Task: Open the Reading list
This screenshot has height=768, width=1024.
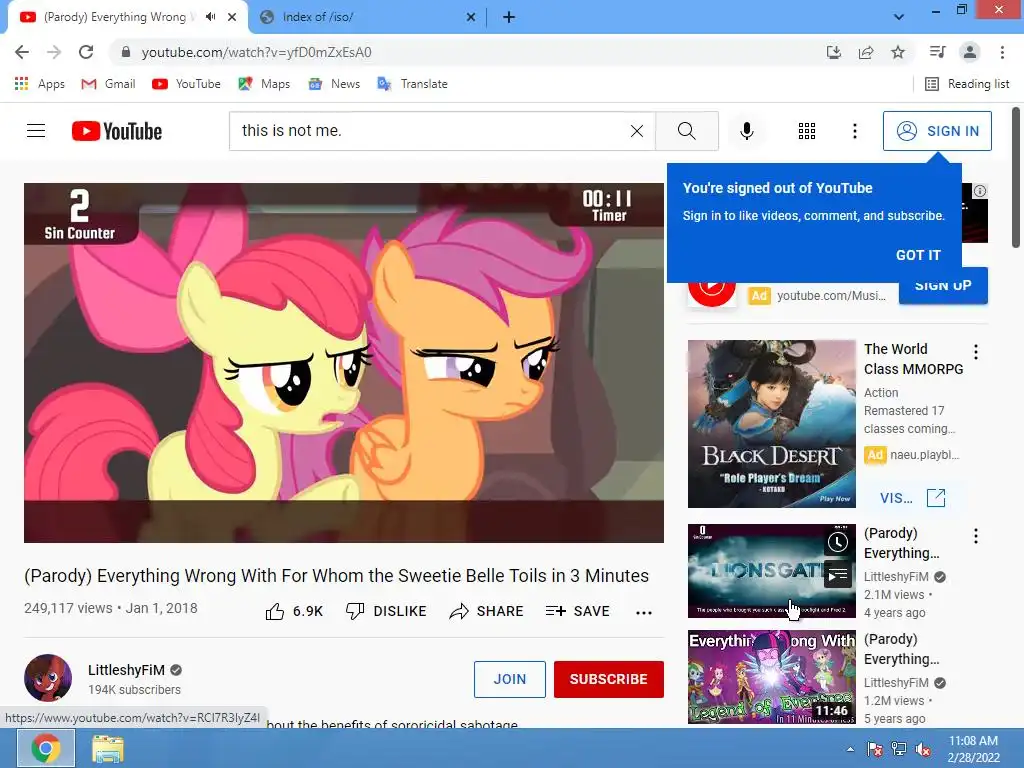Action: (967, 84)
